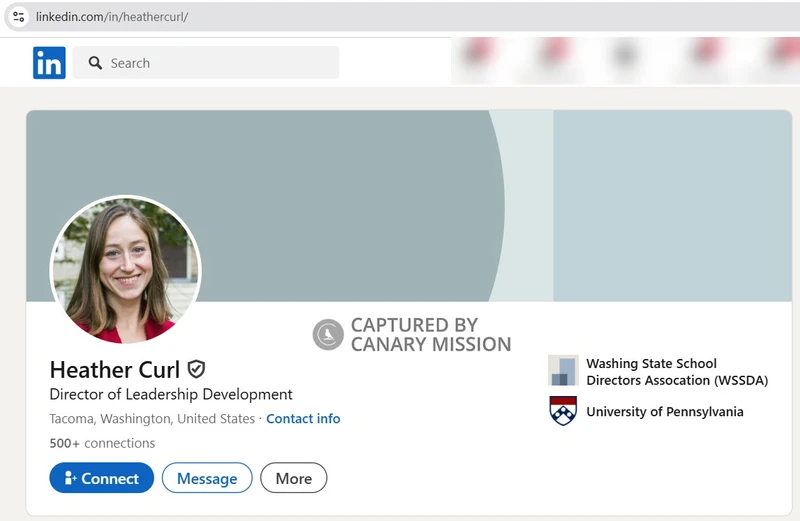The image size is (800, 521).
Task: Click the Director of Leadership Development headline
Action: pos(171,394)
